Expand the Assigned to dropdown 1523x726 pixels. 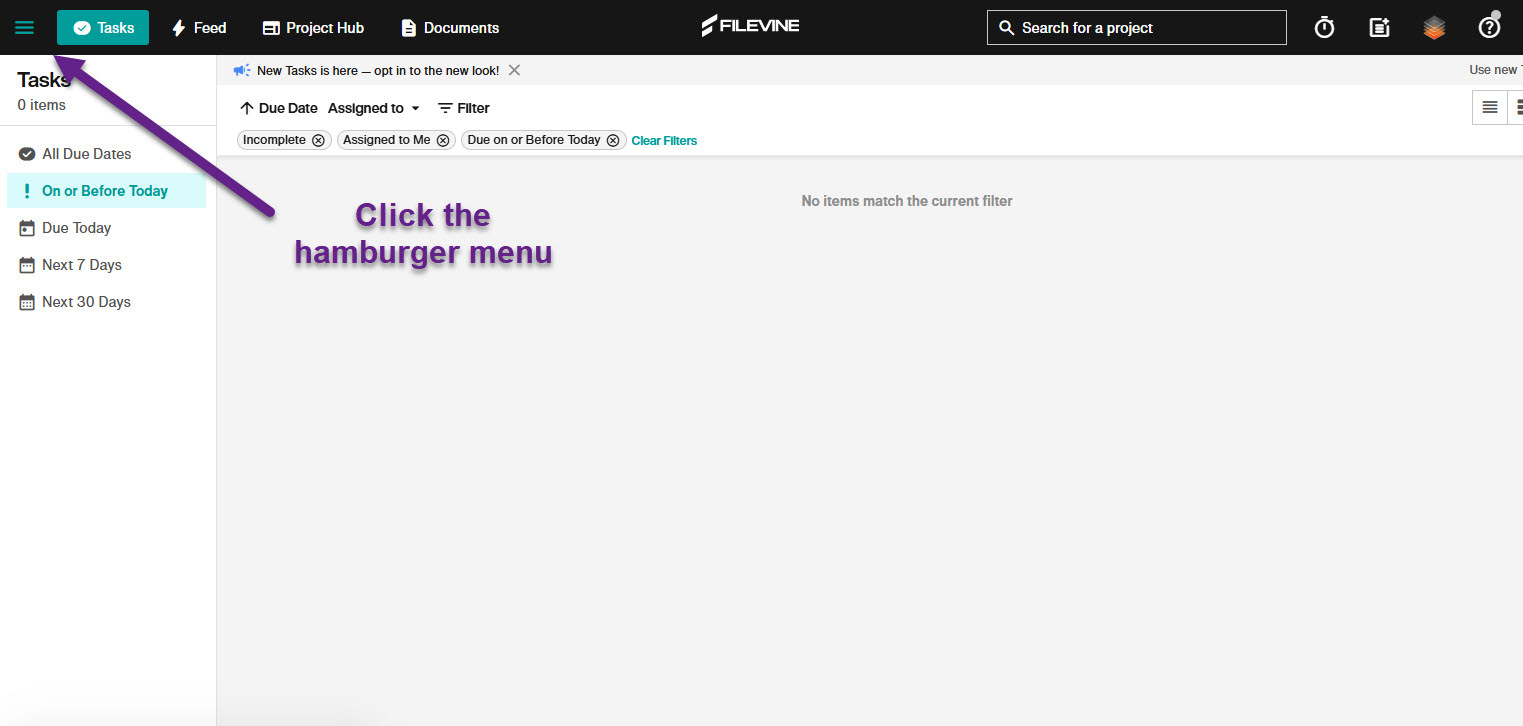375,108
